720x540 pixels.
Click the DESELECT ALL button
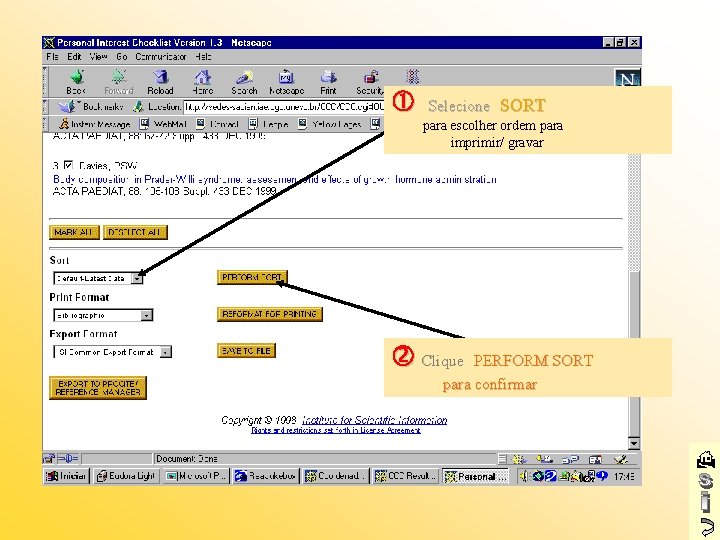pos(135,232)
